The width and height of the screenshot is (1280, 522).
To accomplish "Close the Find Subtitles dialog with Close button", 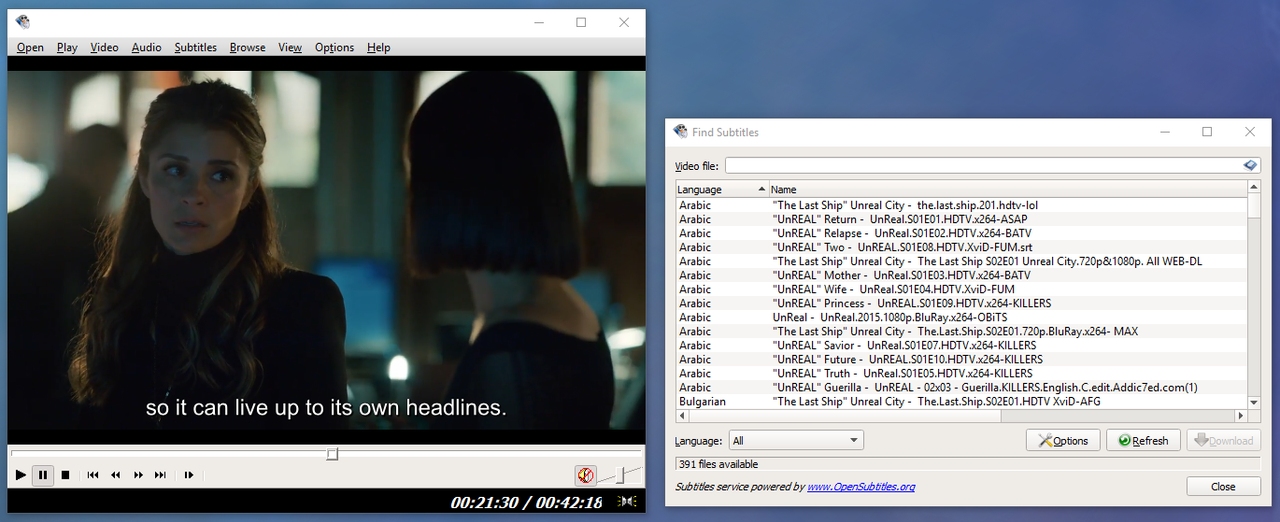I will click(1223, 487).
